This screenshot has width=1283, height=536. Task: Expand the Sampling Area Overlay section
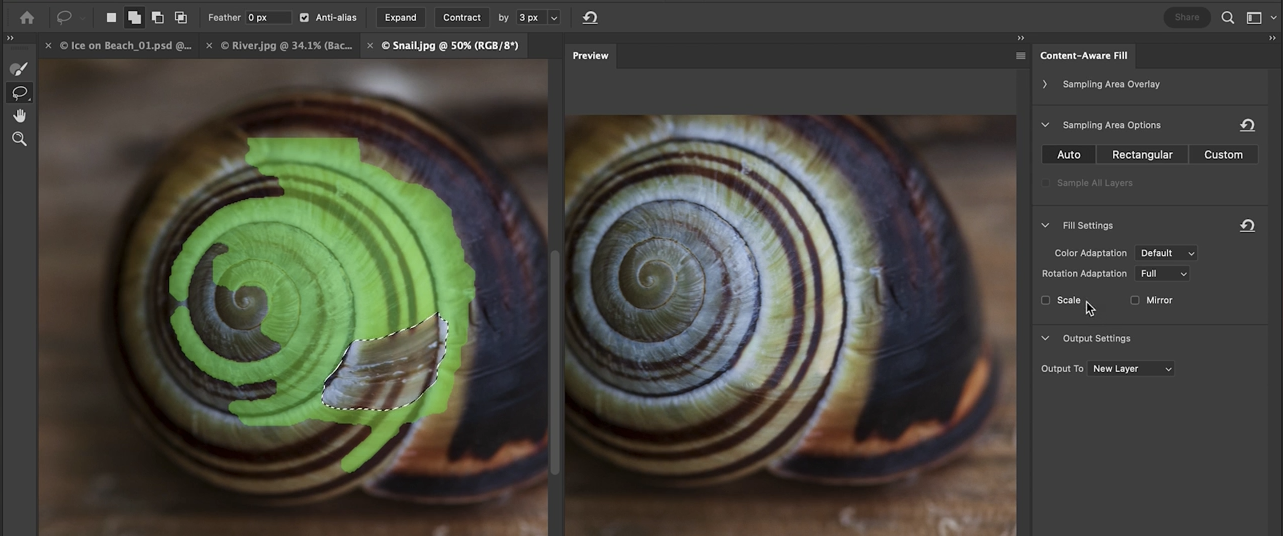(1045, 84)
